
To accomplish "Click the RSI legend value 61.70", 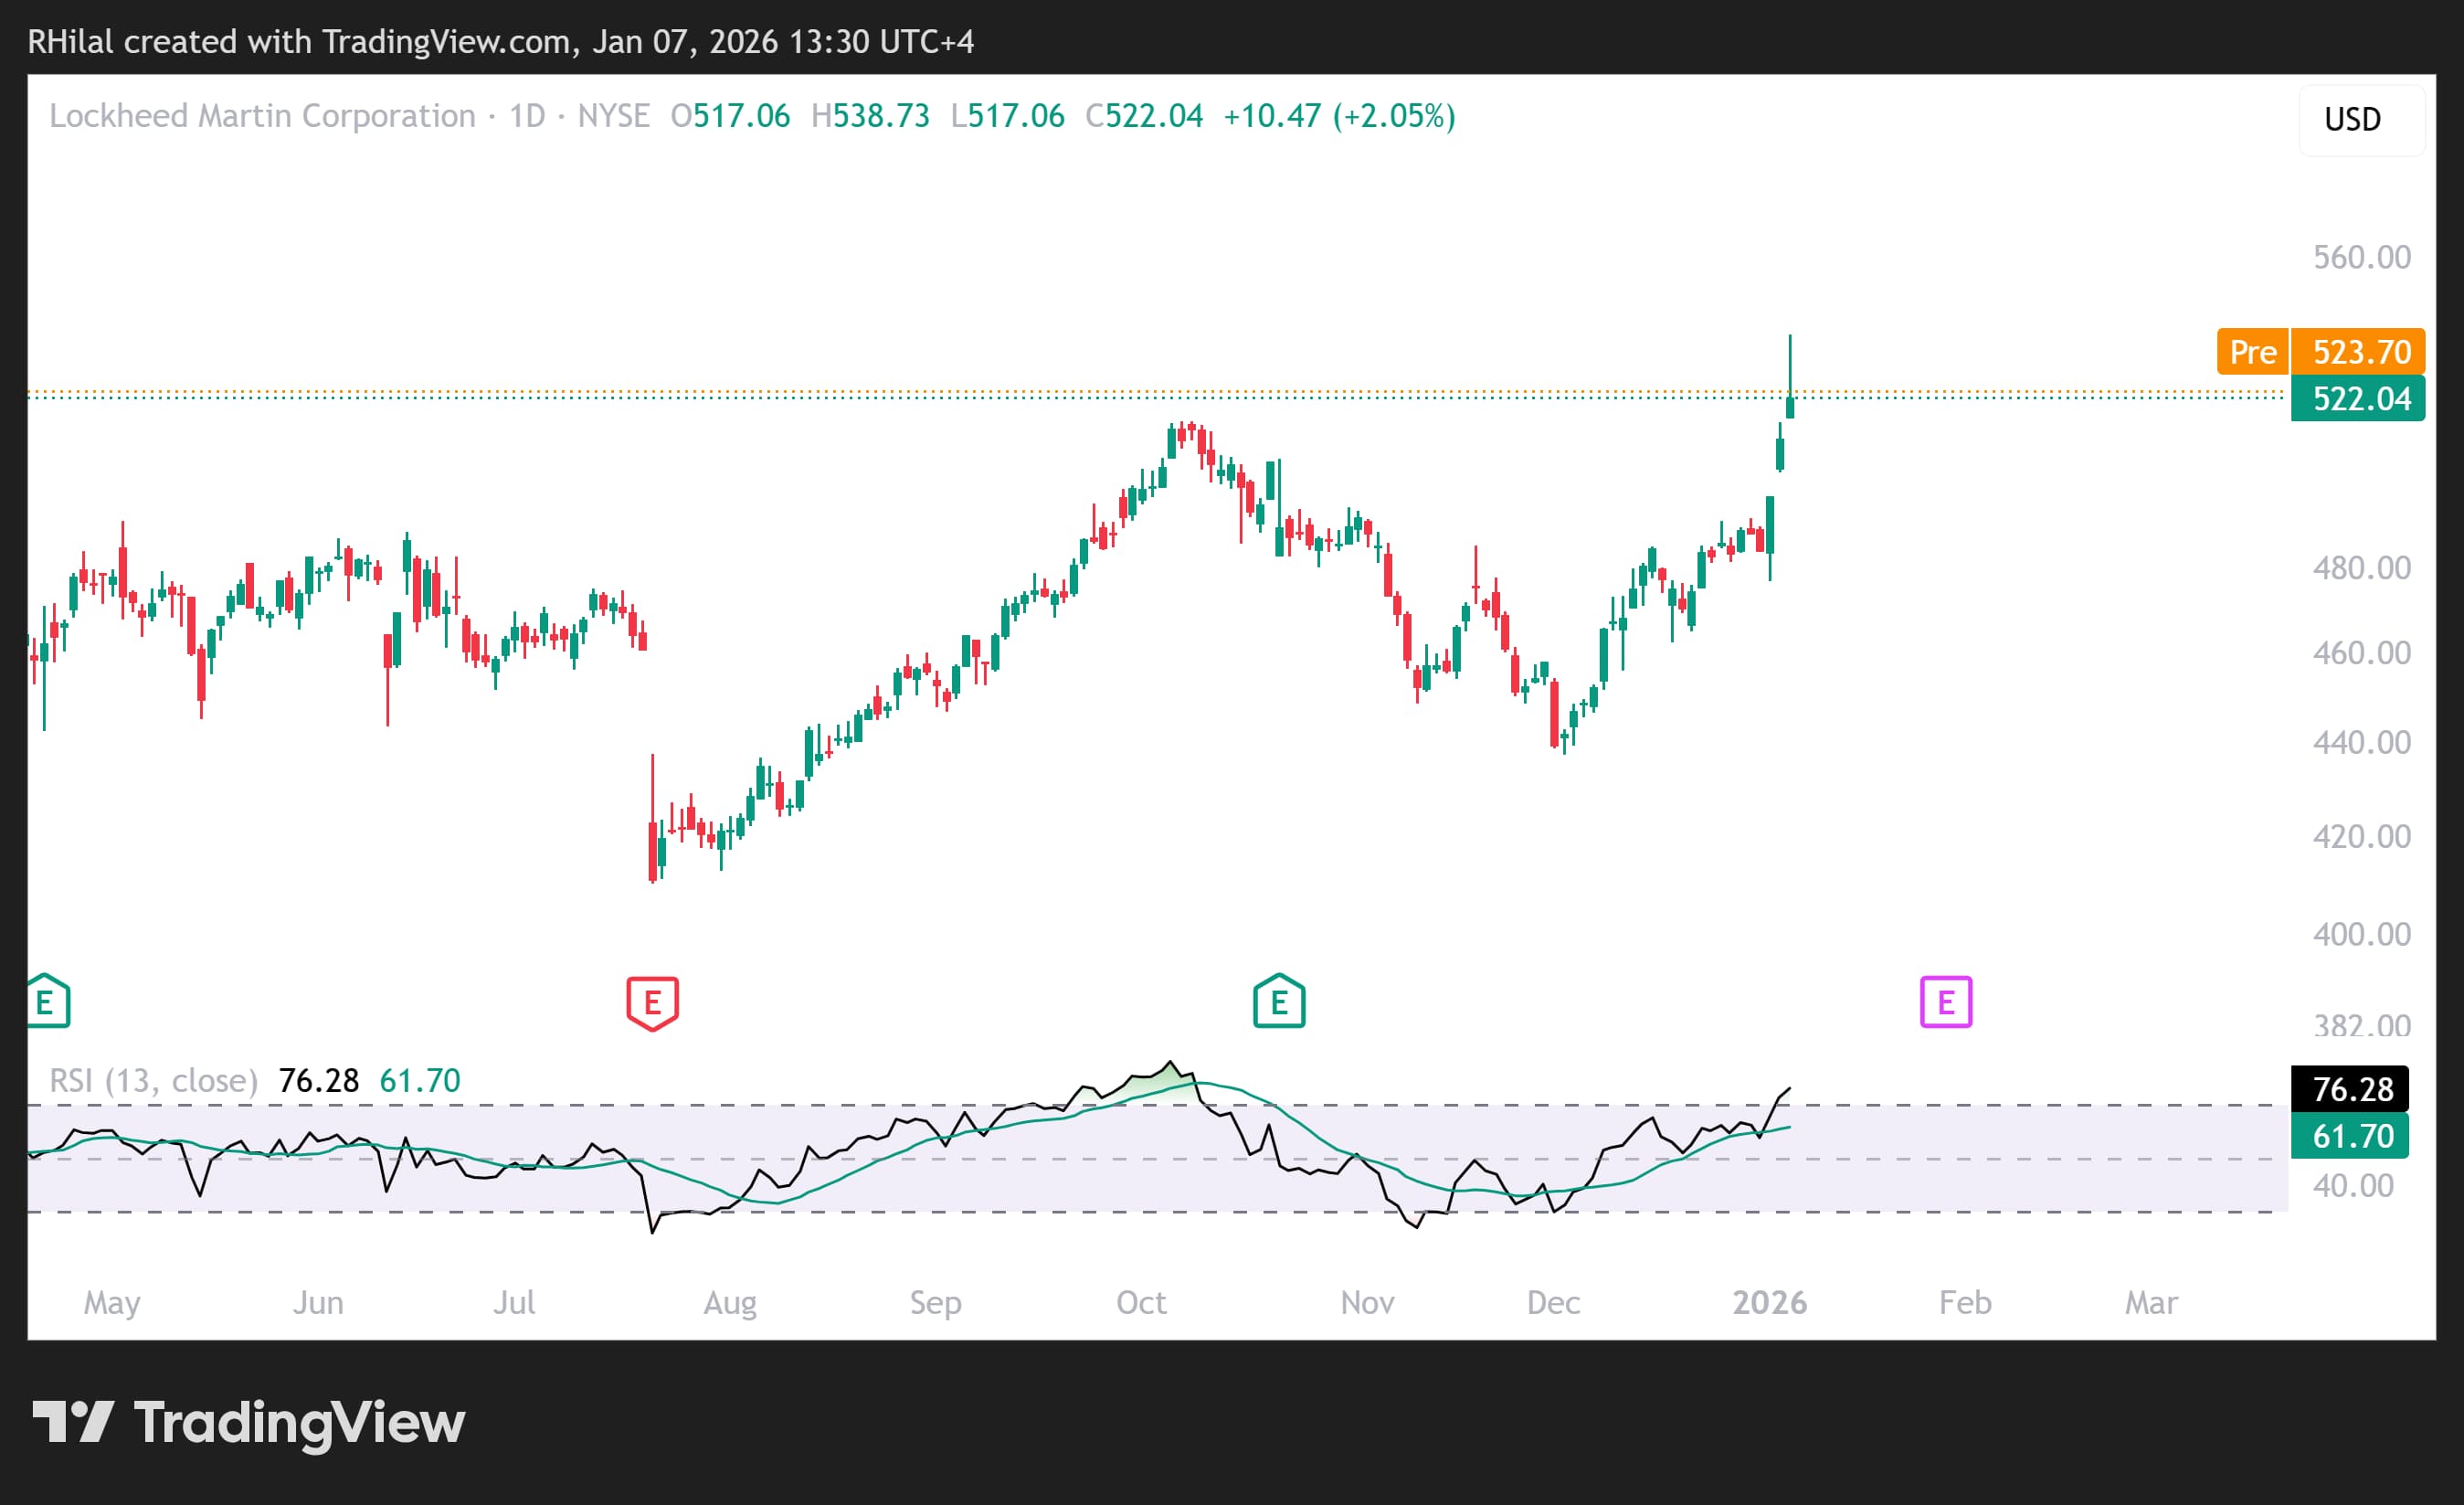I will point(420,1081).
